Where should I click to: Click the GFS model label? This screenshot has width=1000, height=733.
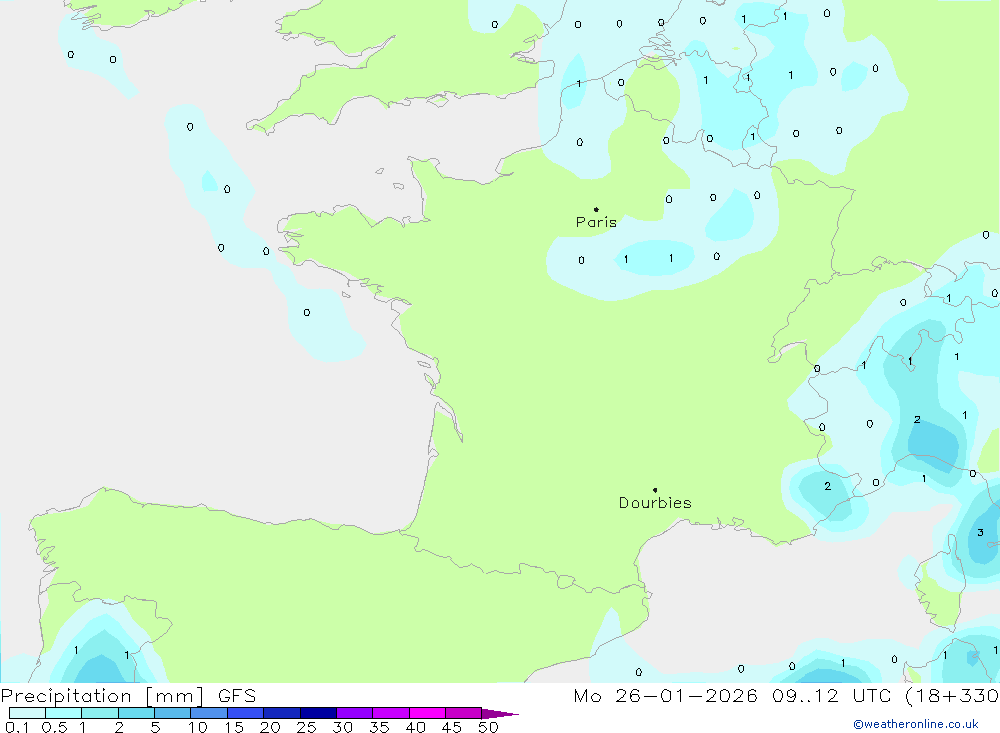point(237,696)
